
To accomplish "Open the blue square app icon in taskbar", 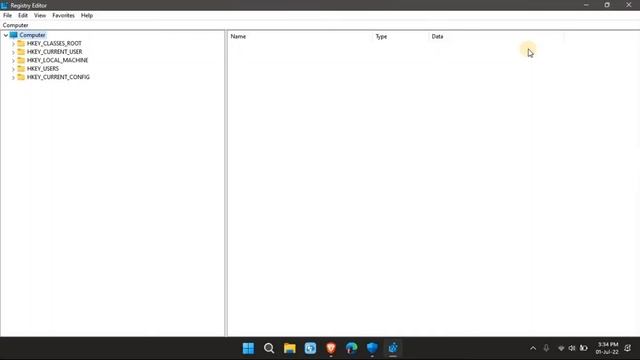I will (x=310, y=348).
